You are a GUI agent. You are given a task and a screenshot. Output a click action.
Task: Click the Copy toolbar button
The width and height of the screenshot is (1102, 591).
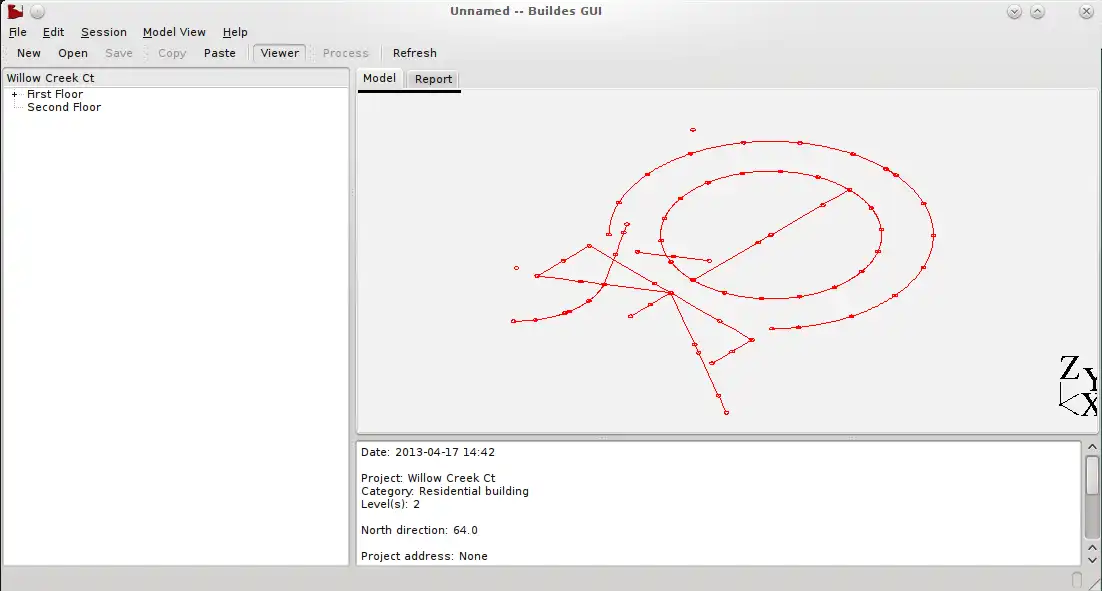point(172,53)
